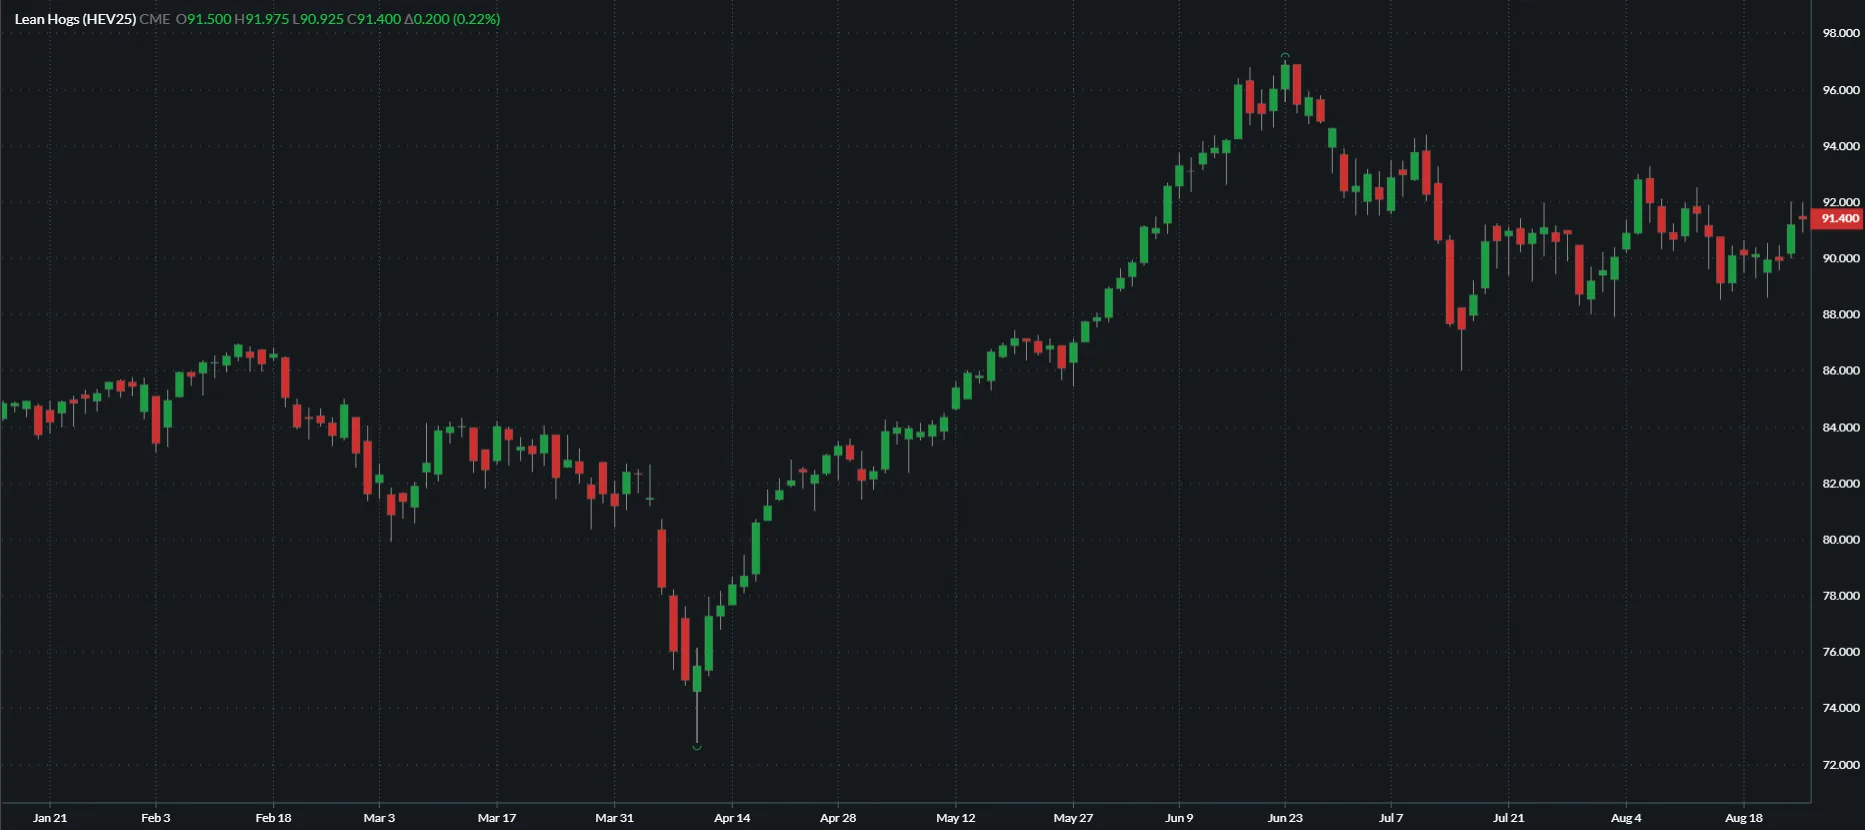Click the open value O91.500 in header
Screen dimensions: 1865x830
(x=204, y=19)
